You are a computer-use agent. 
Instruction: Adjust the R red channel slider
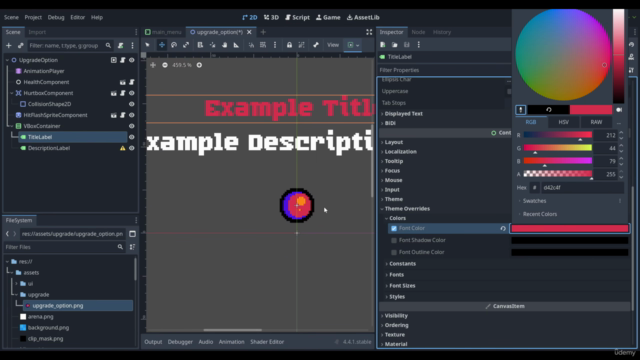558,135
